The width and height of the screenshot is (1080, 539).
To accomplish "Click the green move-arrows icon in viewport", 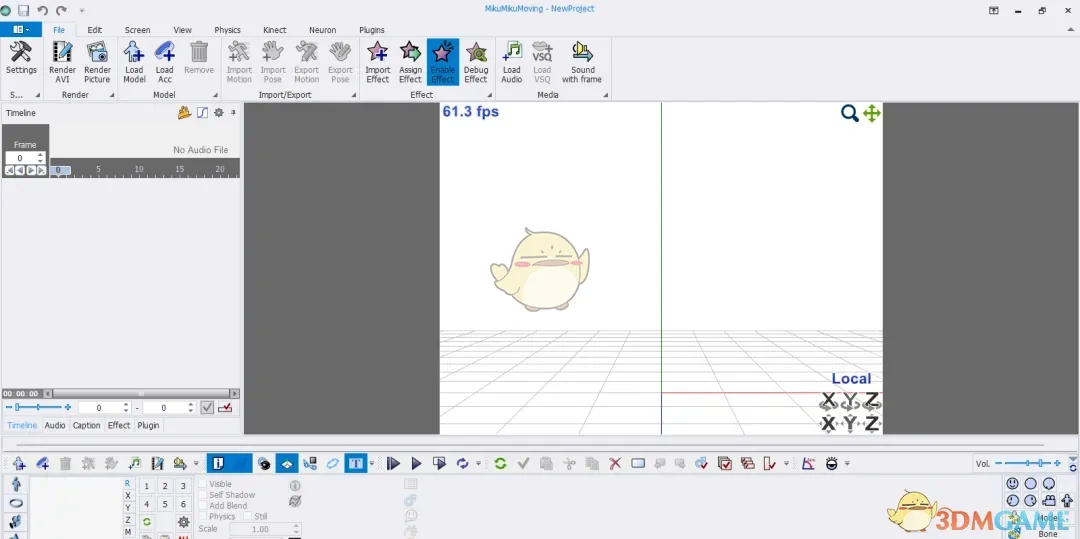I will click(x=872, y=114).
